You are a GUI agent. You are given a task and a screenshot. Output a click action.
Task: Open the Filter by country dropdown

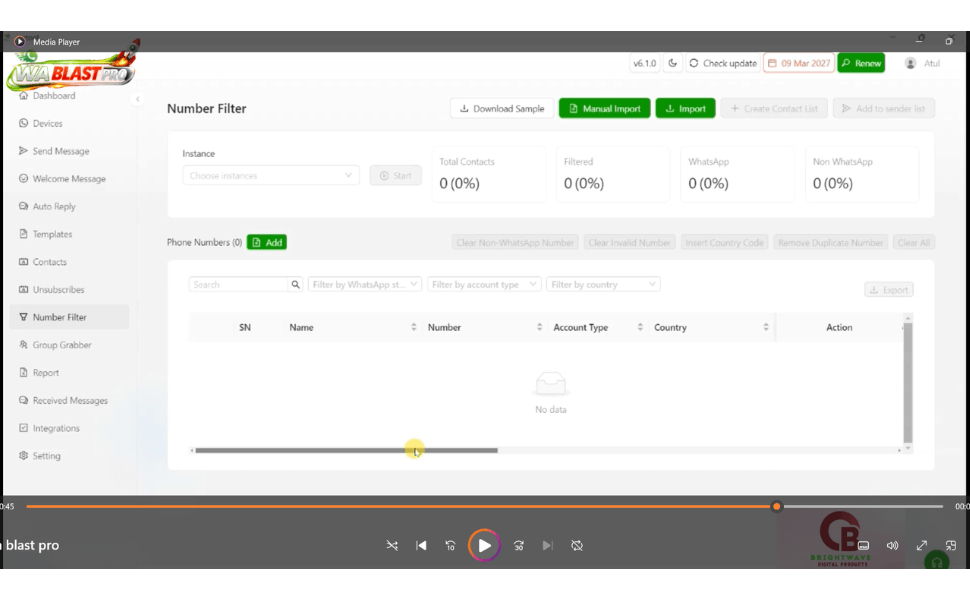tap(603, 285)
